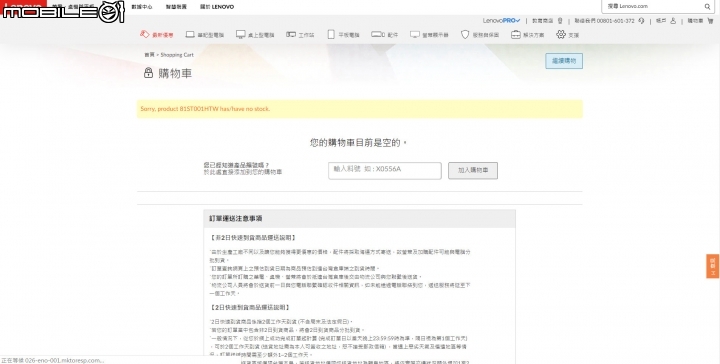Click the 繼續購物 continue shopping button
This screenshot has height=364, width=720.
[x=564, y=61]
